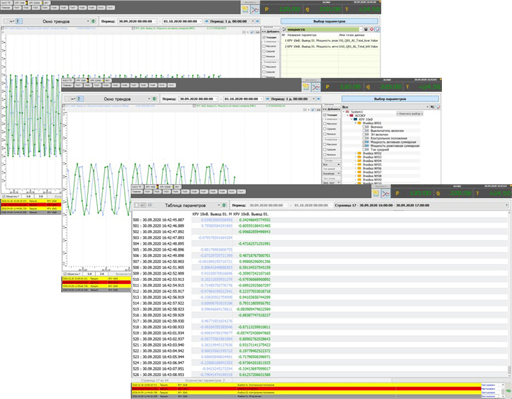Select the Максимум radio under Текущие in back window
The width and height of the screenshot is (512, 399).
264,46
